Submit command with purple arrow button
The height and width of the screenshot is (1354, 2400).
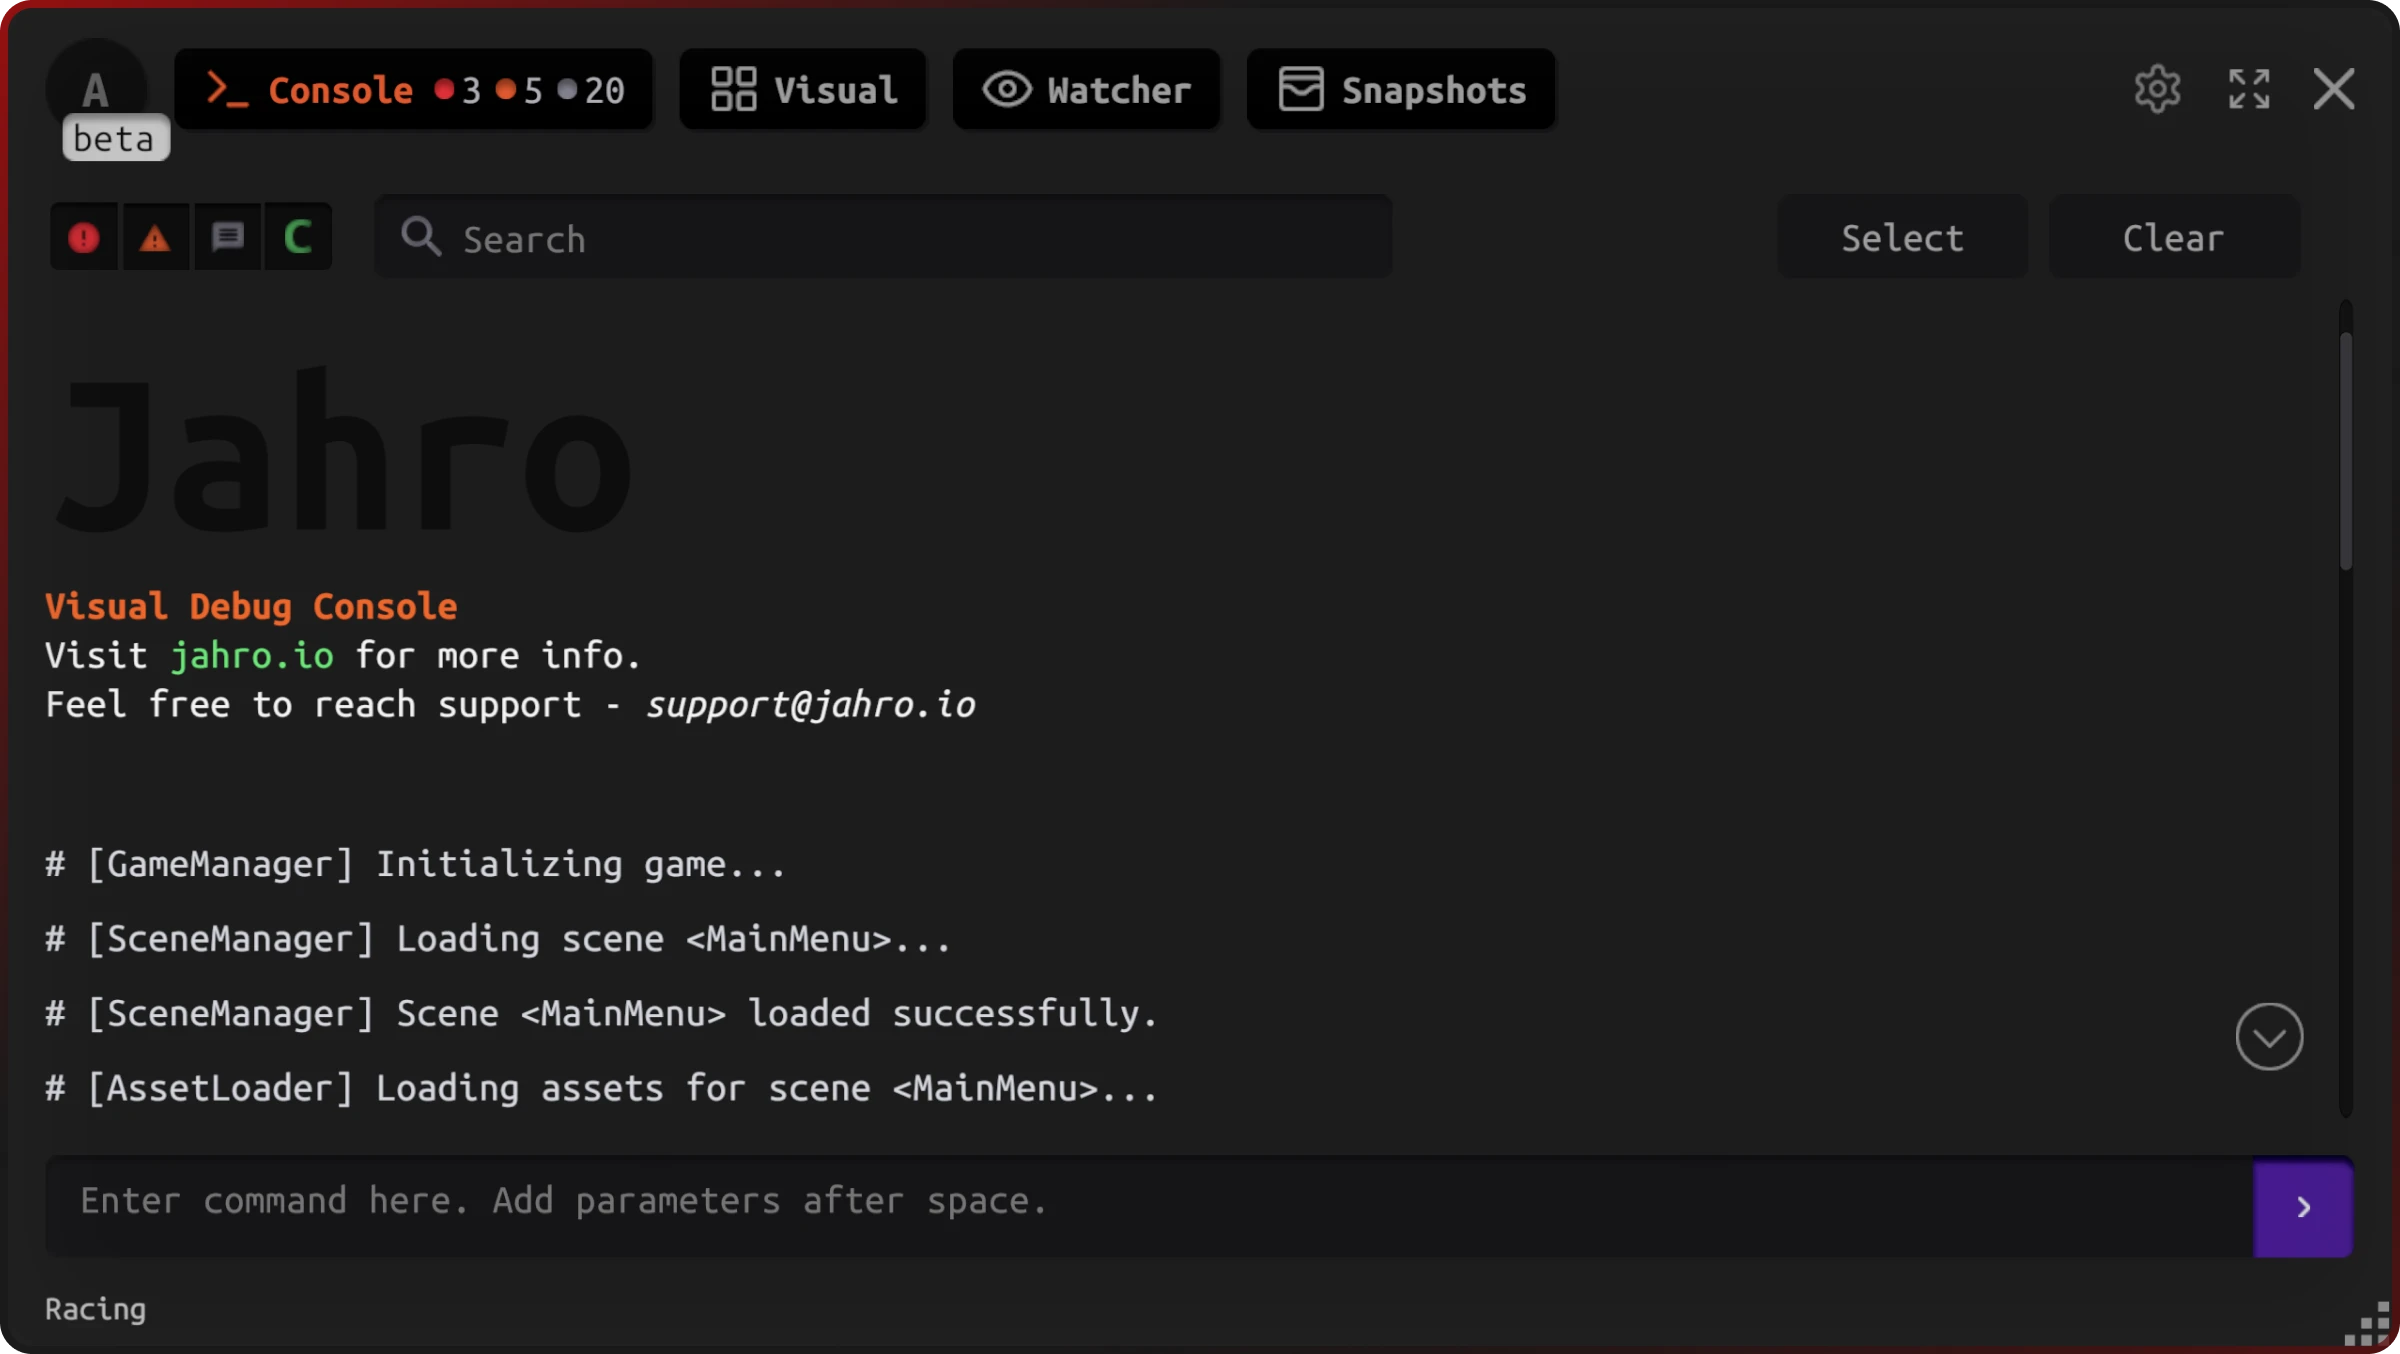coord(2302,1207)
